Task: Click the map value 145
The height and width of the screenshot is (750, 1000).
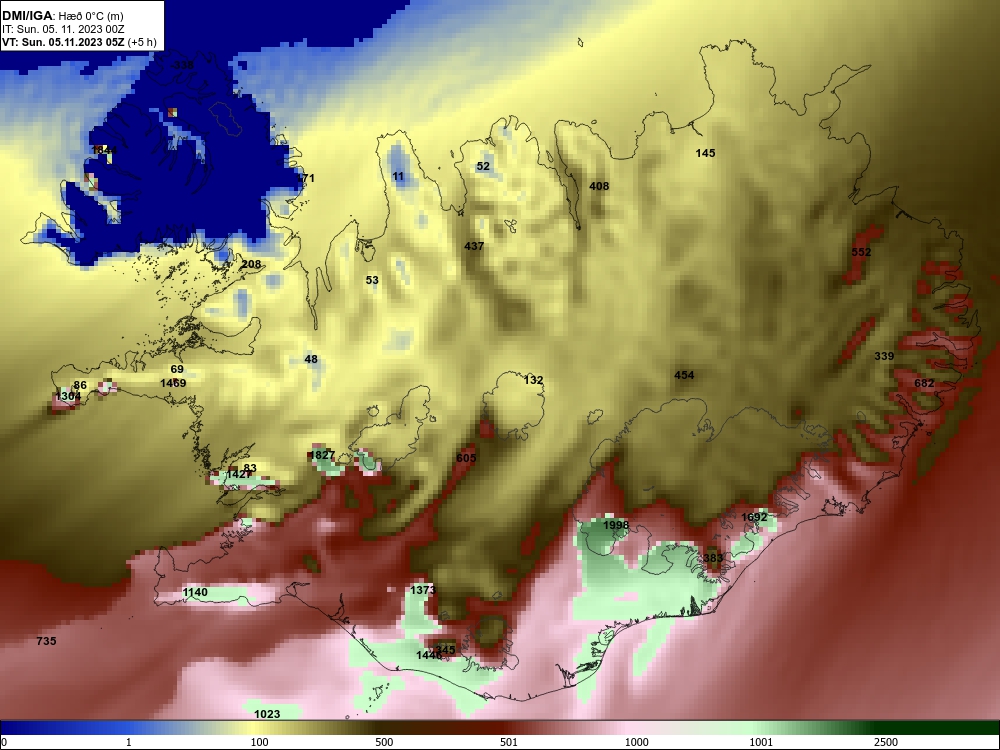Action: pyautogui.click(x=705, y=153)
